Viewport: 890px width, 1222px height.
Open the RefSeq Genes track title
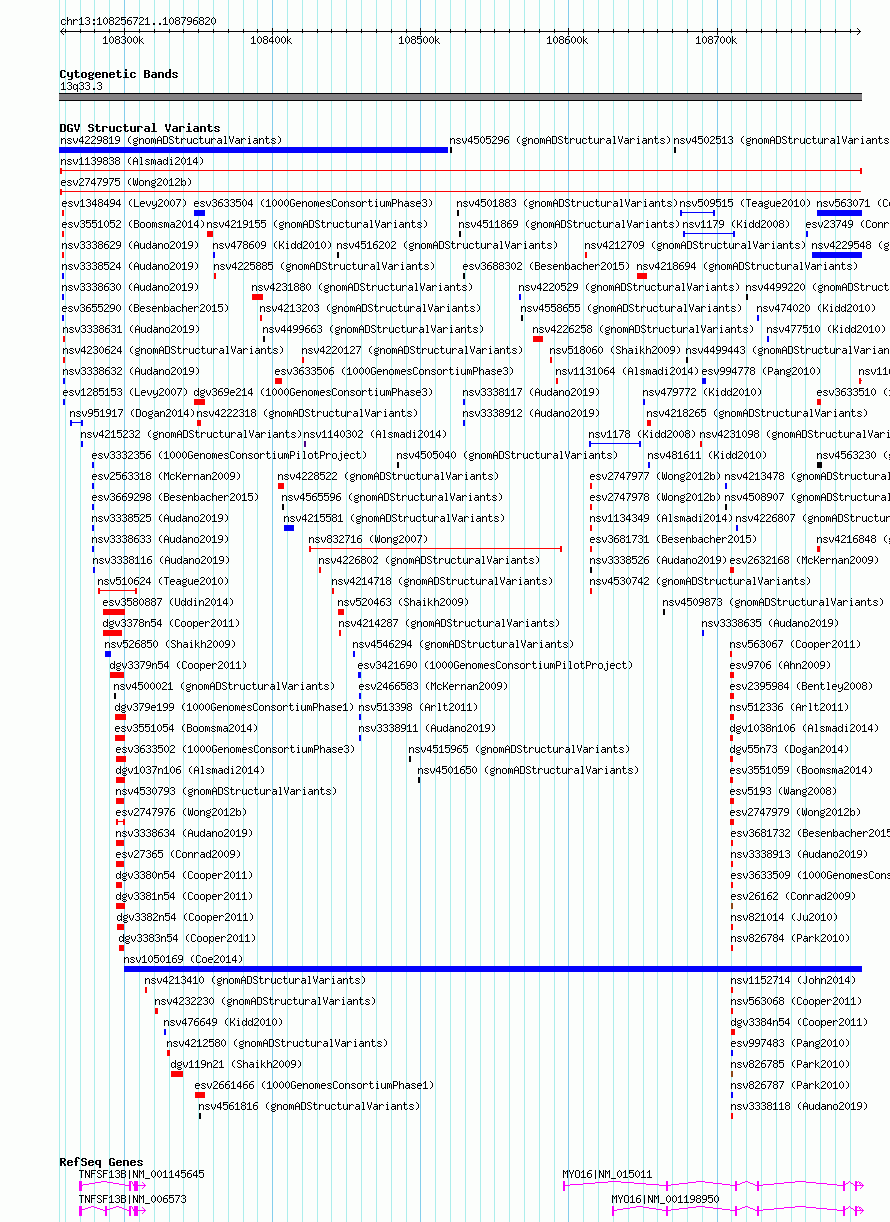point(101,1162)
